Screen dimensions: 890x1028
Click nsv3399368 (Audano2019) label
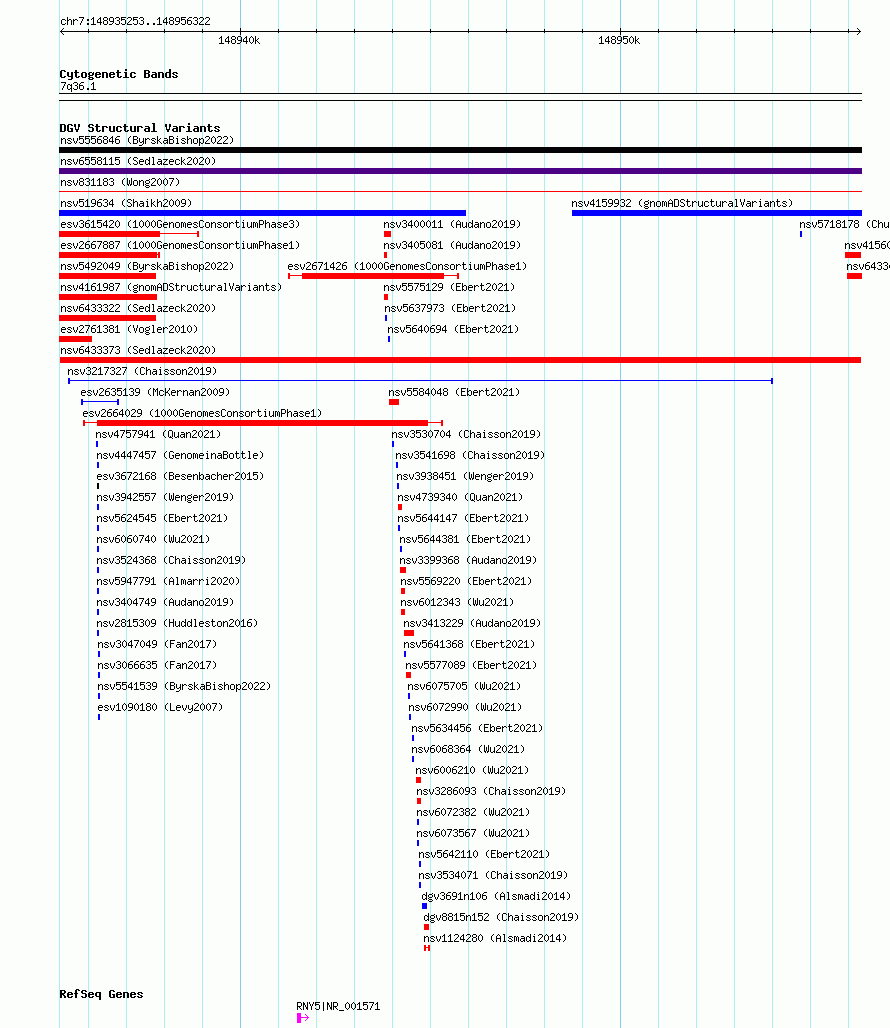pos(468,560)
